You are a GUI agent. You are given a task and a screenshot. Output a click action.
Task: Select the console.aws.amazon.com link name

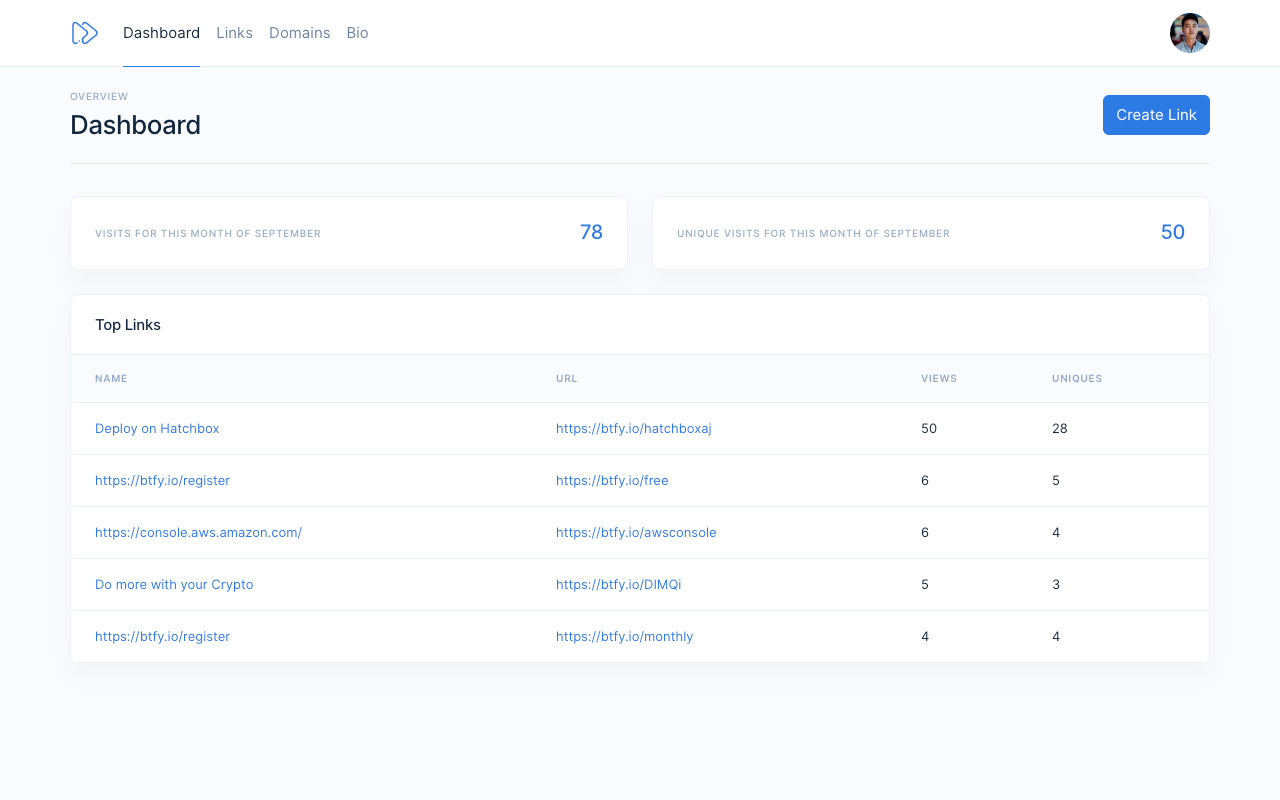coord(198,532)
